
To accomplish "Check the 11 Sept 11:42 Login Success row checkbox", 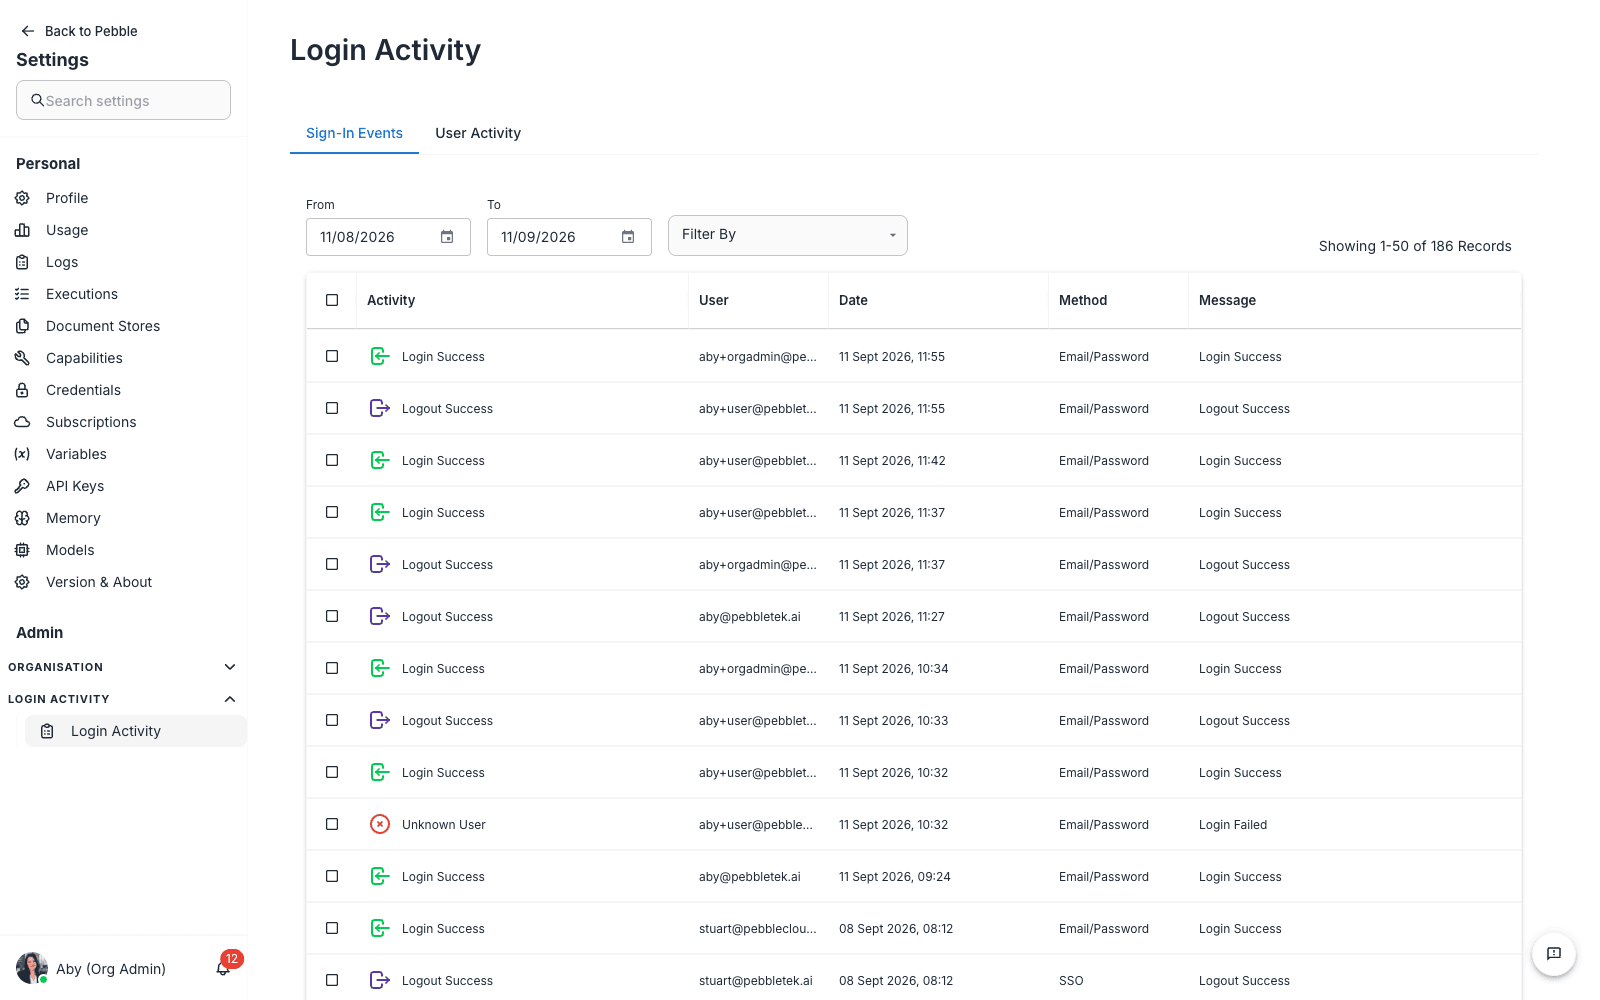I will 332,460.
